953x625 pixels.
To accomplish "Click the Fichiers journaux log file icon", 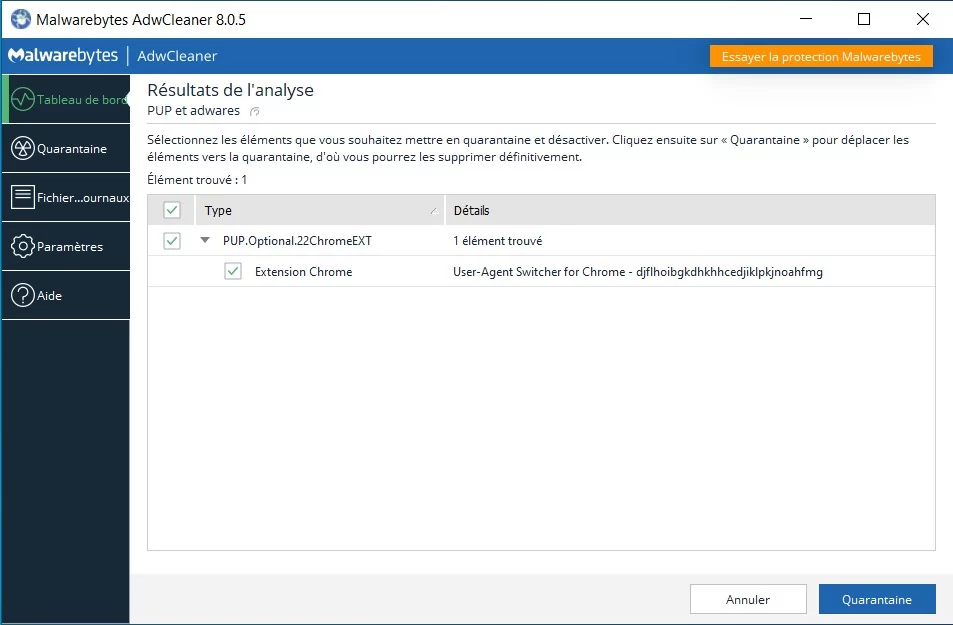I will coord(23,197).
